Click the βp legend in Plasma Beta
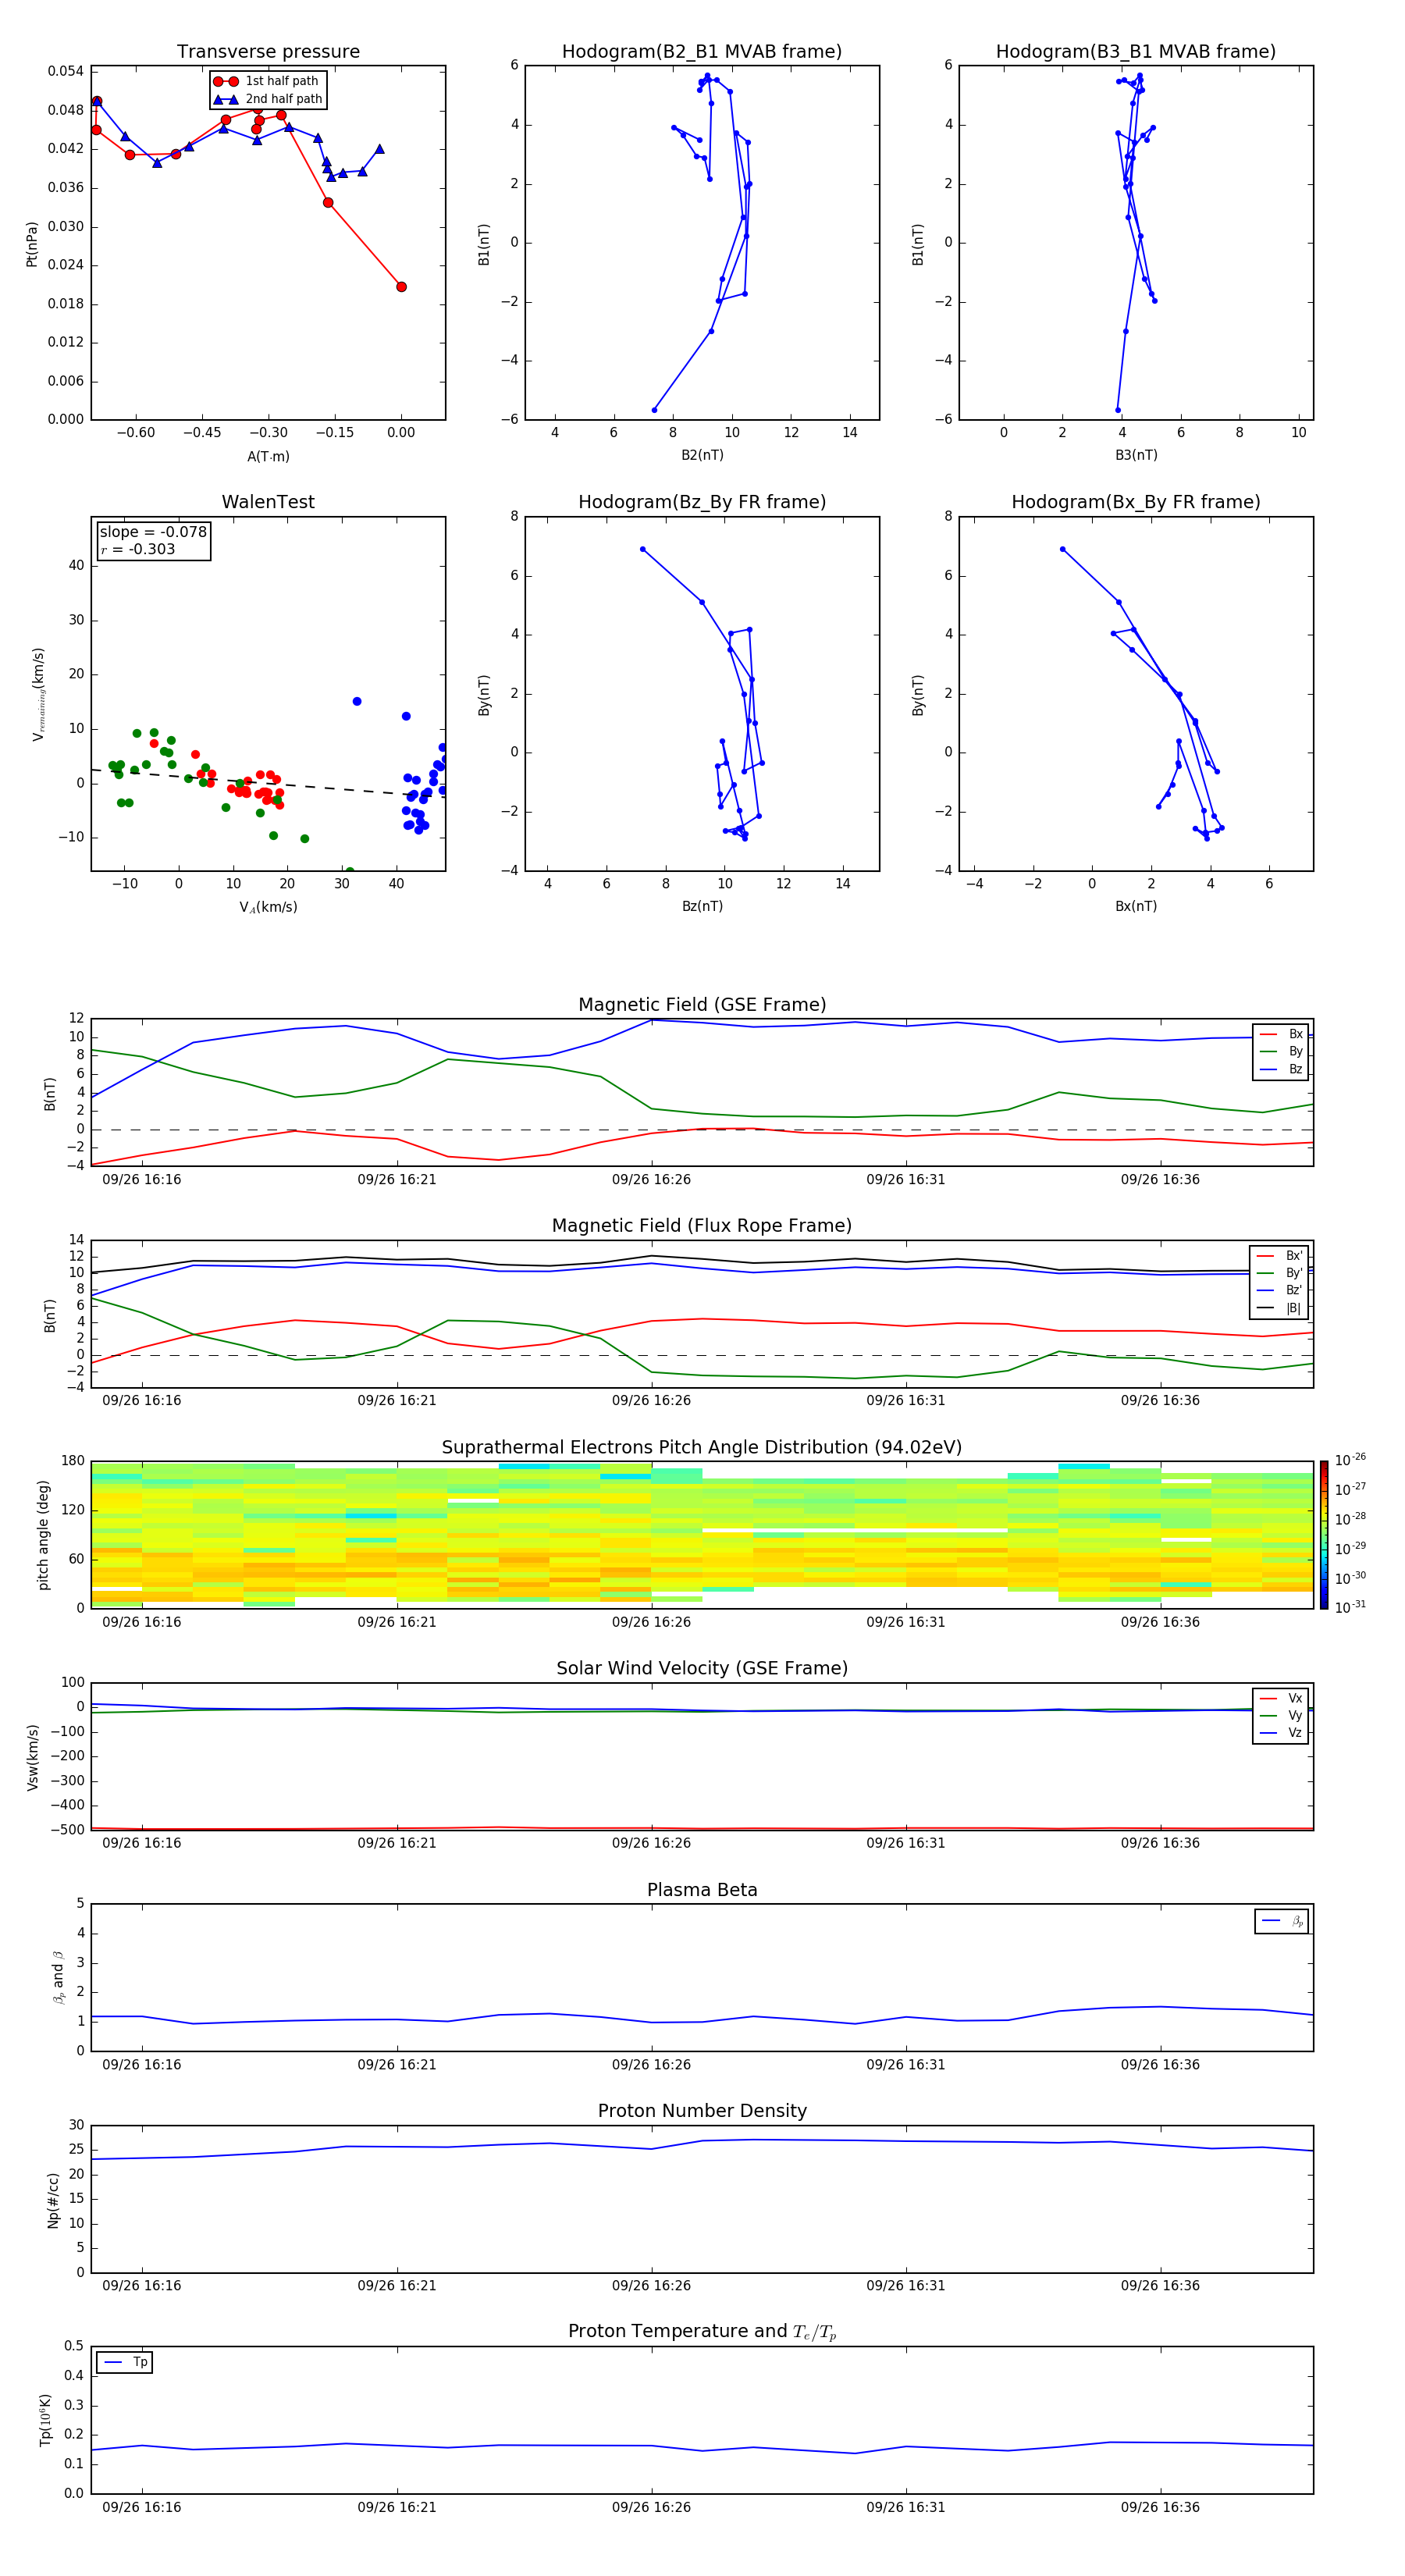The width and height of the screenshot is (1405, 2576). click(1282, 1921)
